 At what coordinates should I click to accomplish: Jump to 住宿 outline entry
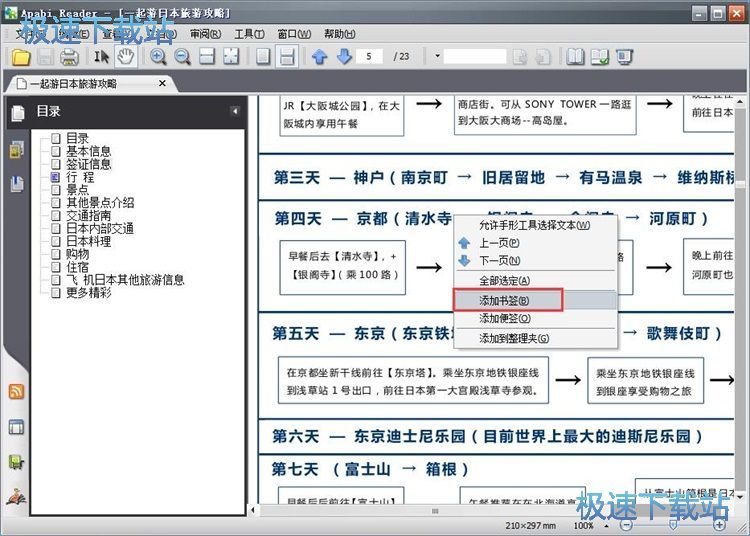(x=77, y=267)
